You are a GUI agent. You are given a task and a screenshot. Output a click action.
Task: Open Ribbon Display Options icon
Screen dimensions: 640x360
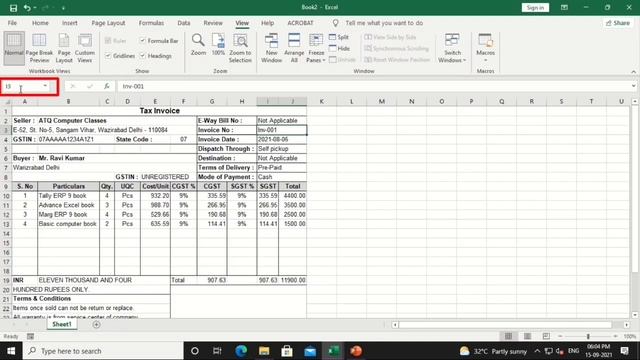click(x=564, y=8)
